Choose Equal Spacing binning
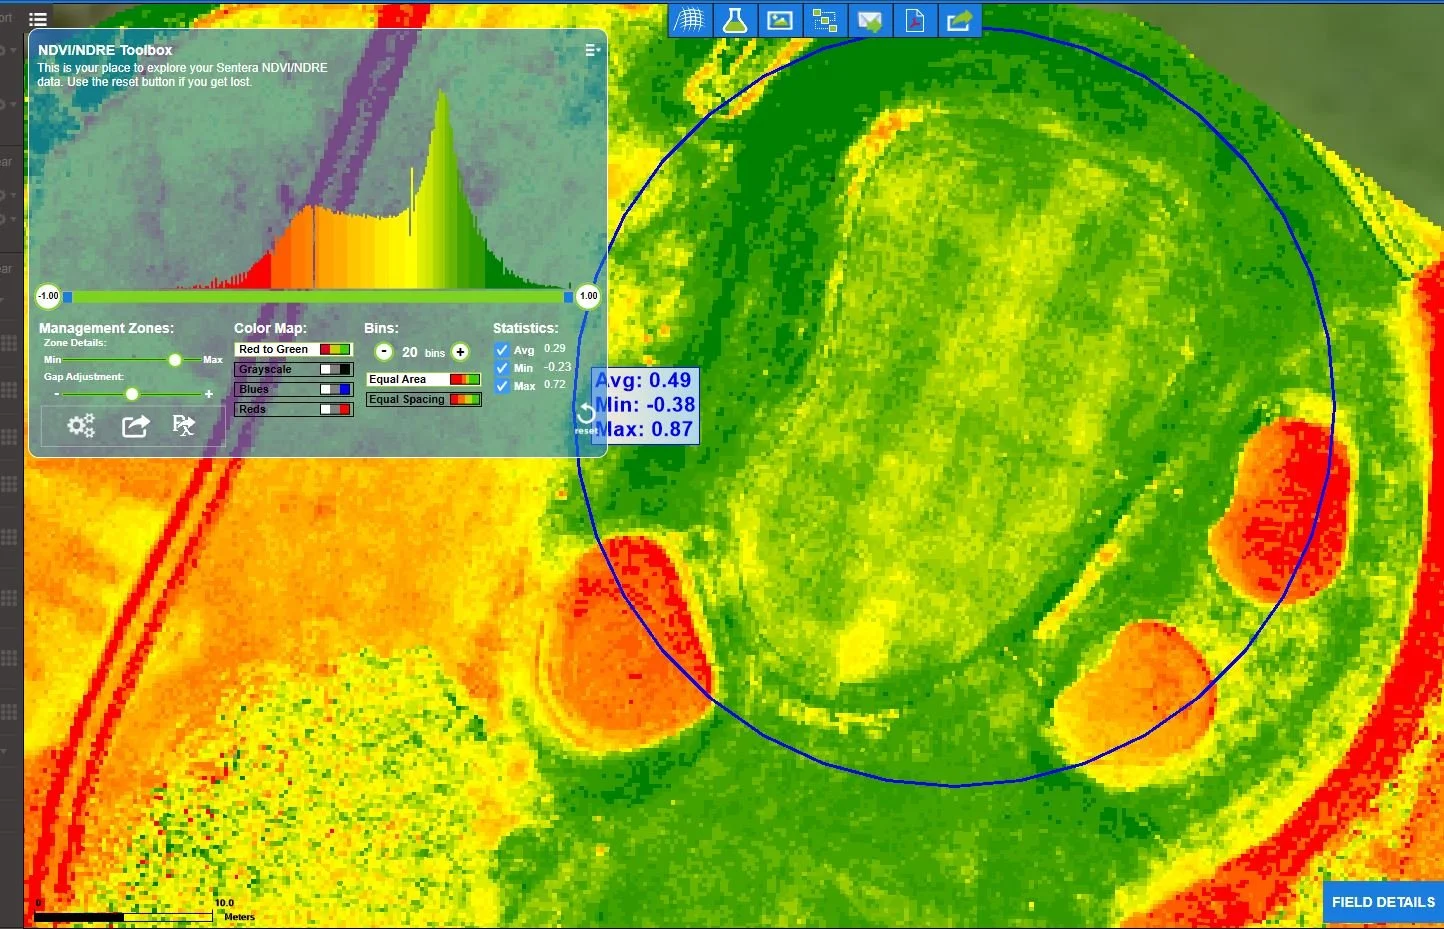 [424, 399]
